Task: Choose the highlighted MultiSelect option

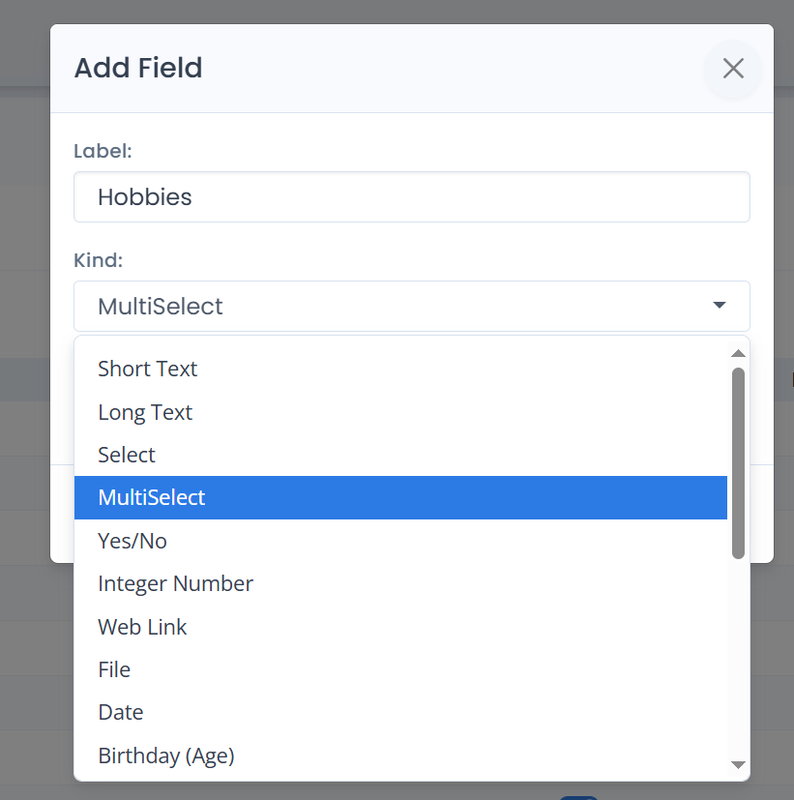Action: pyautogui.click(x=152, y=498)
